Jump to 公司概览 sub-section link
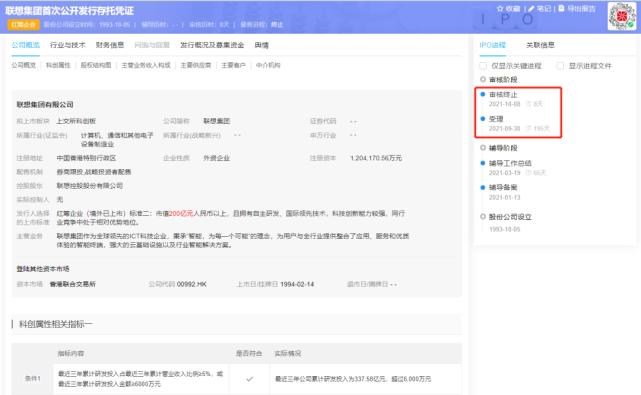 point(24,65)
